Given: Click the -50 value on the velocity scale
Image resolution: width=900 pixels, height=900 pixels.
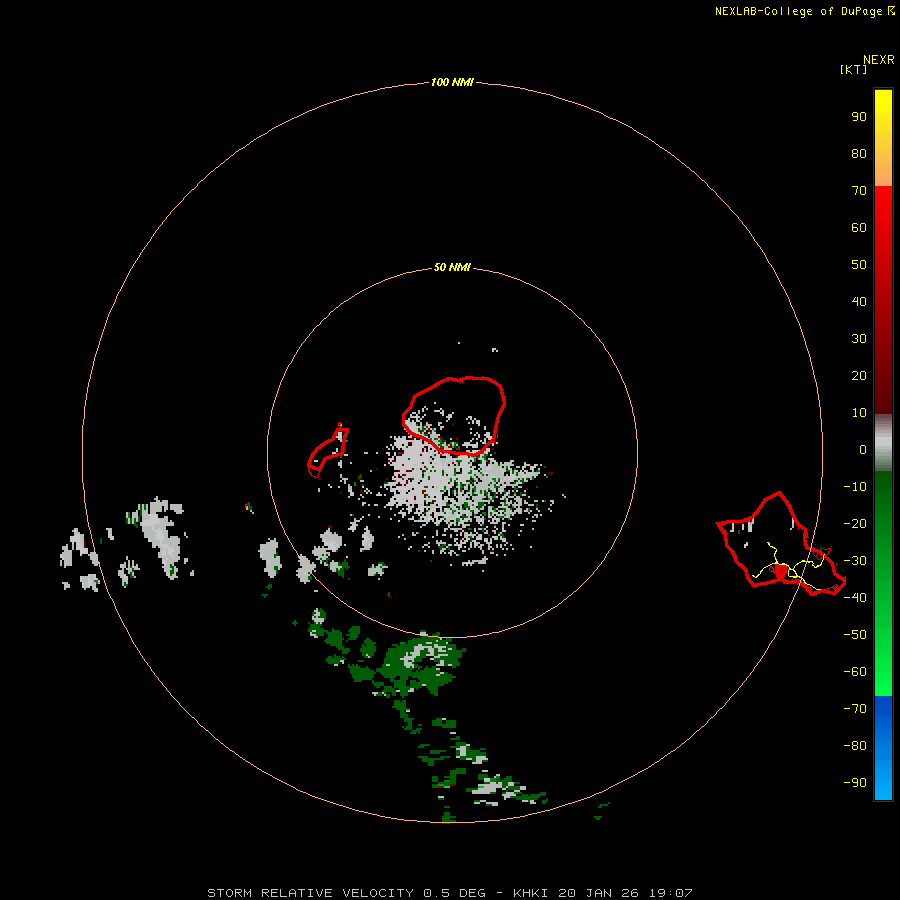Looking at the screenshot, I should tap(855, 635).
